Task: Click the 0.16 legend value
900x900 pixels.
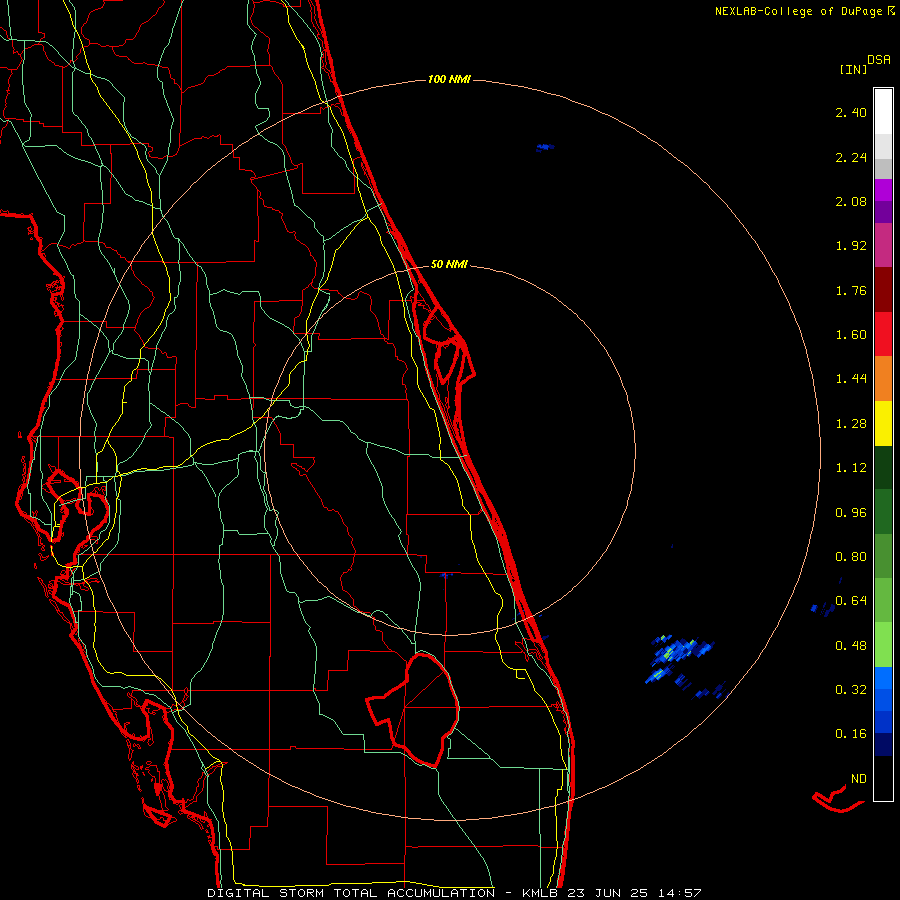Action: point(851,734)
